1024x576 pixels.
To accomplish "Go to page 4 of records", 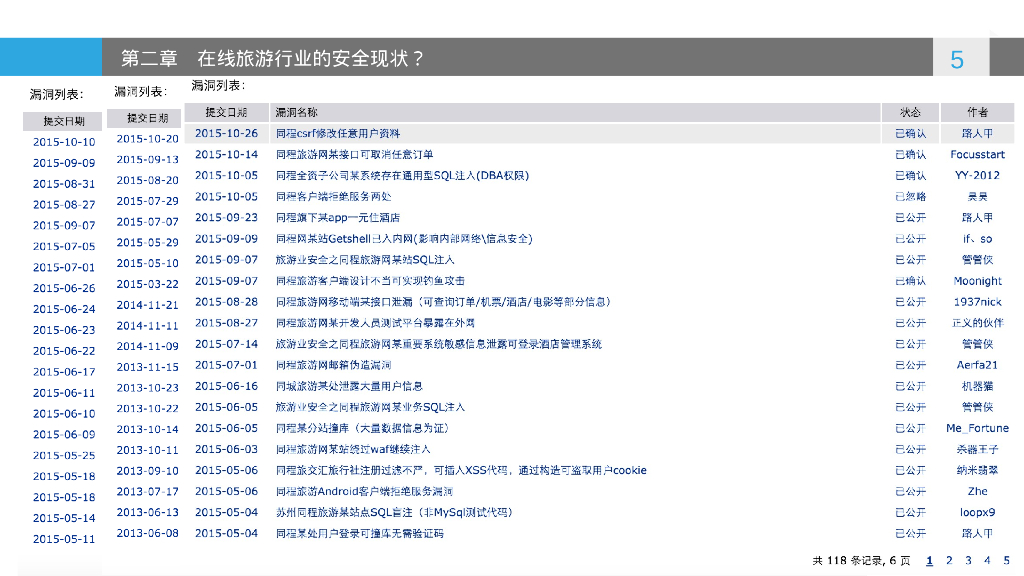I will pyautogui.click(x=987, y=560).
